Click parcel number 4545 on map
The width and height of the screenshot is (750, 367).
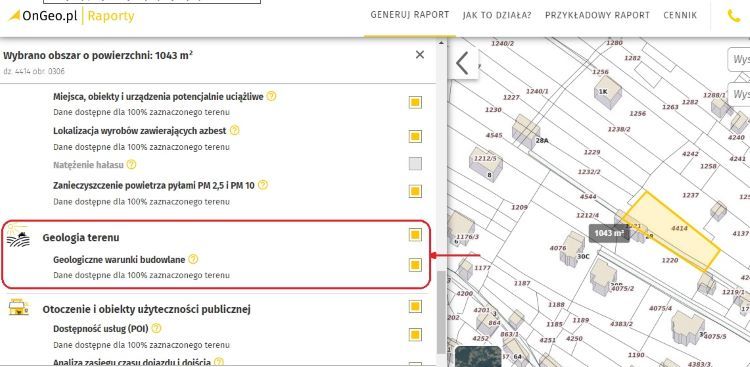(x=494, y=135)
